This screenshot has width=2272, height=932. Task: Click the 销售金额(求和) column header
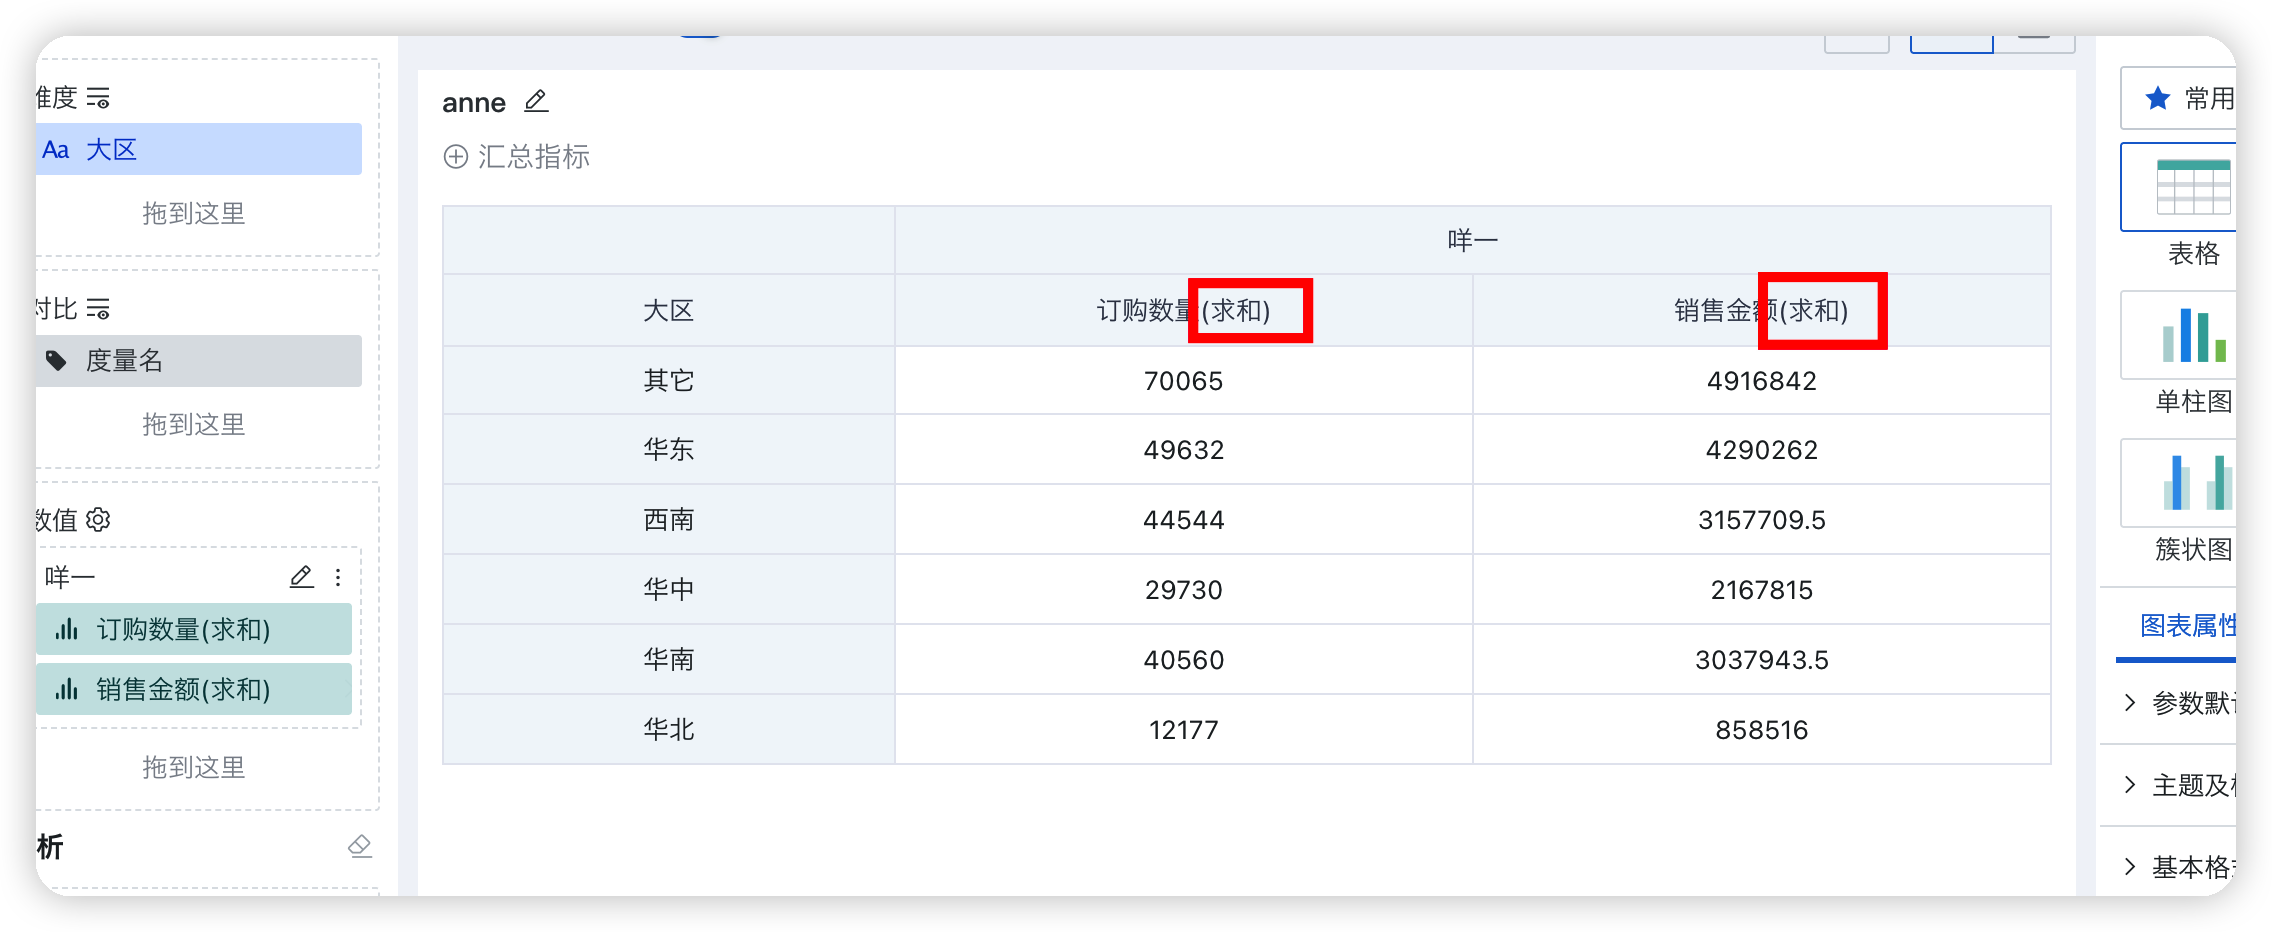[x=1760, y=311]
